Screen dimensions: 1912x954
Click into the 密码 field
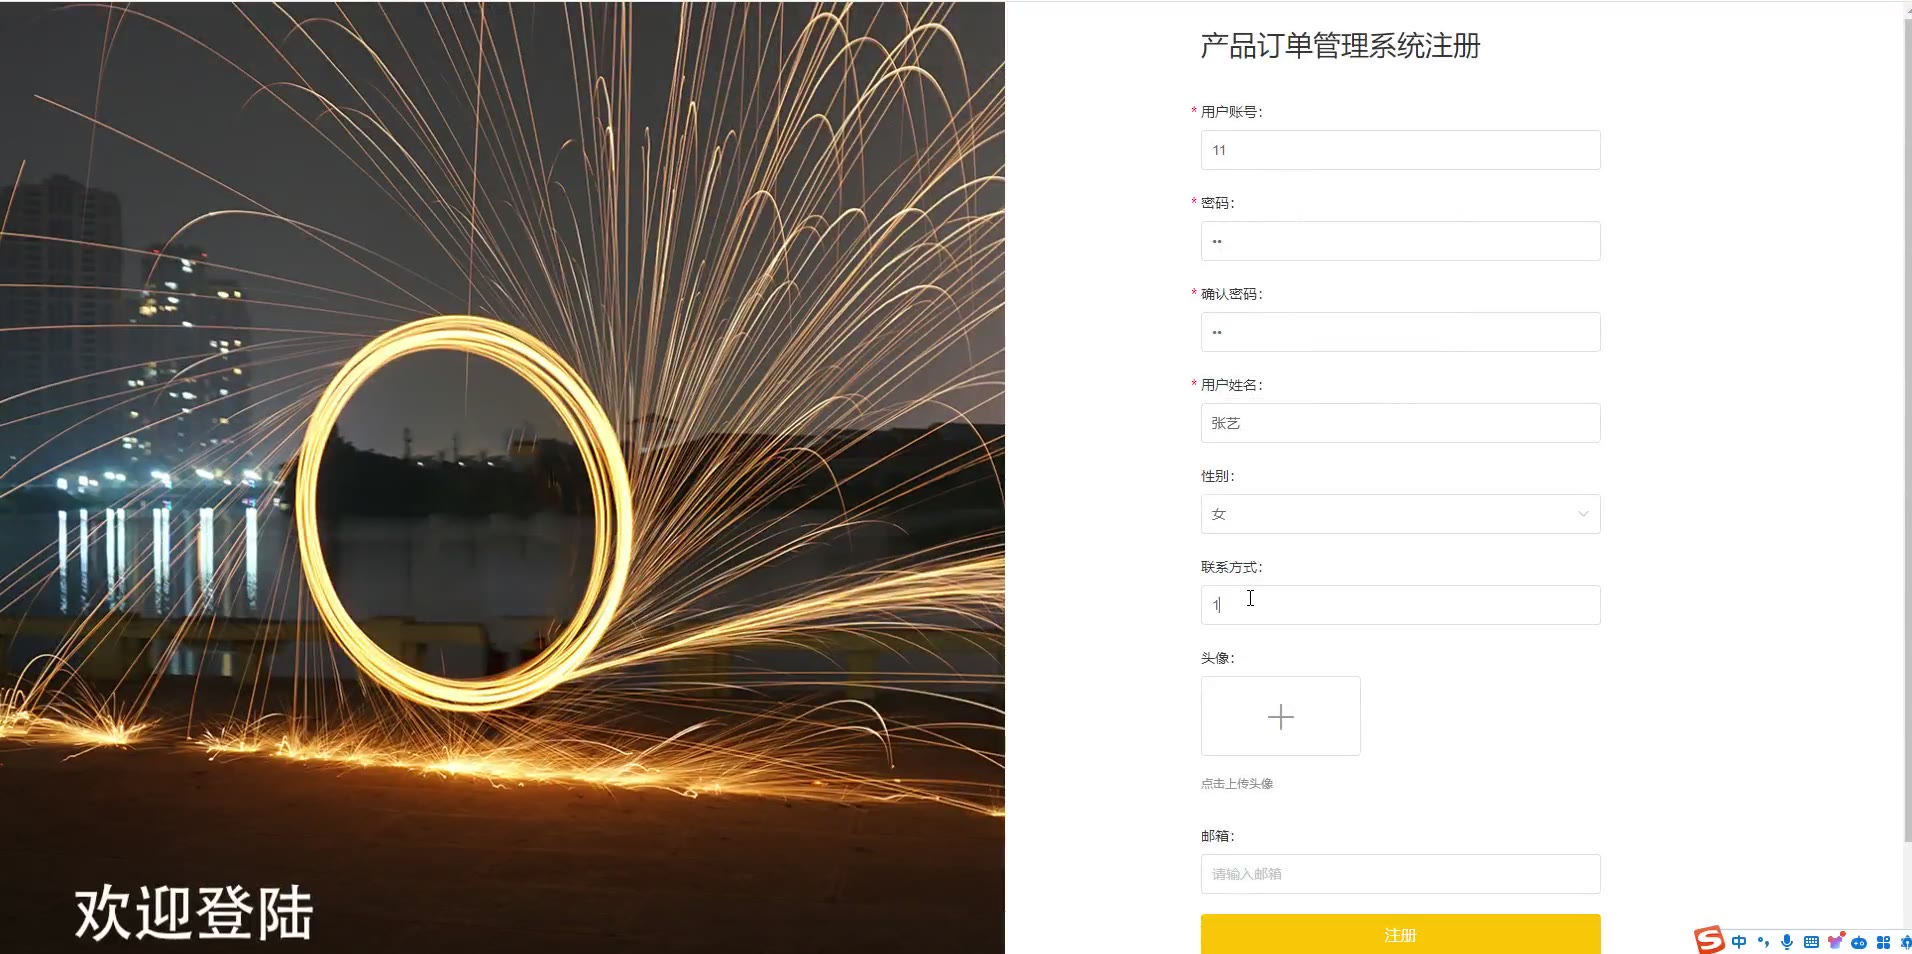pyautogui.click(x=1400, y=241)
